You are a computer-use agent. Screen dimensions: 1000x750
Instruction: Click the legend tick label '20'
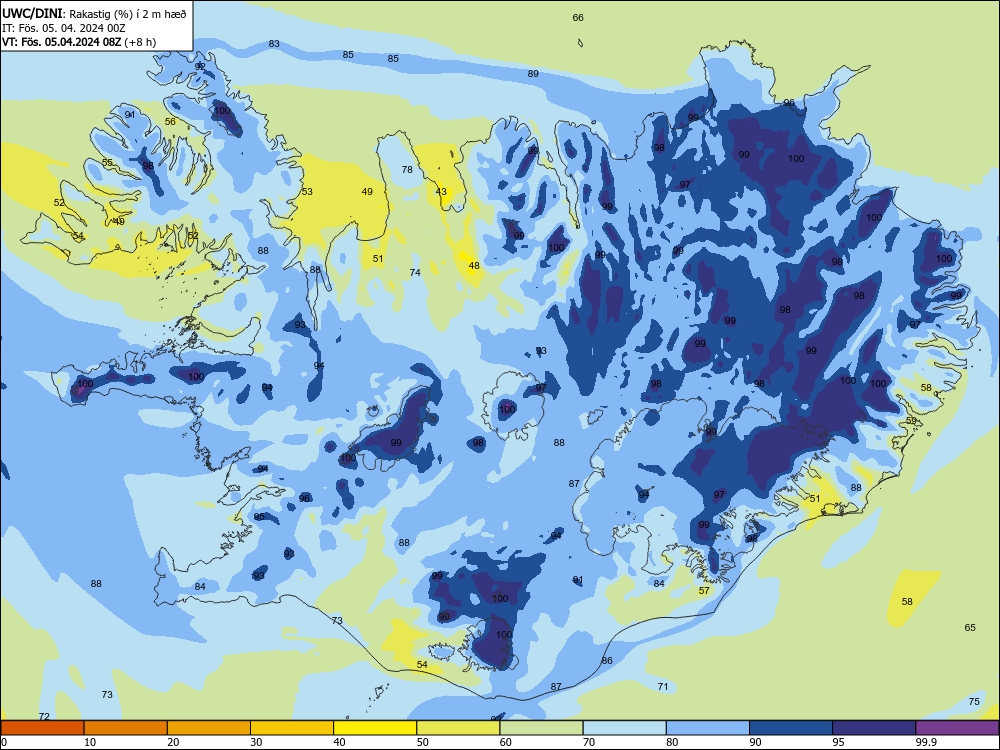tap(173, 742)
